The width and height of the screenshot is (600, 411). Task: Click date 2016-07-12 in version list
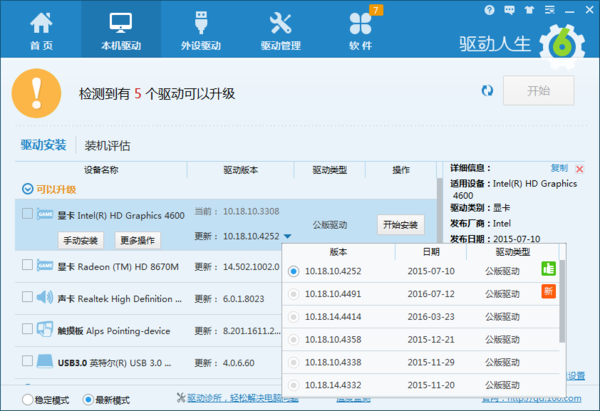click(x=431, y=294)
